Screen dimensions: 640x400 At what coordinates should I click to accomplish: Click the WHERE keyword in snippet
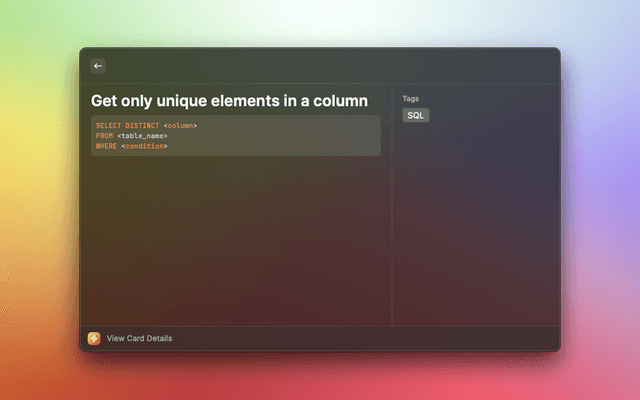click(106, 146)
